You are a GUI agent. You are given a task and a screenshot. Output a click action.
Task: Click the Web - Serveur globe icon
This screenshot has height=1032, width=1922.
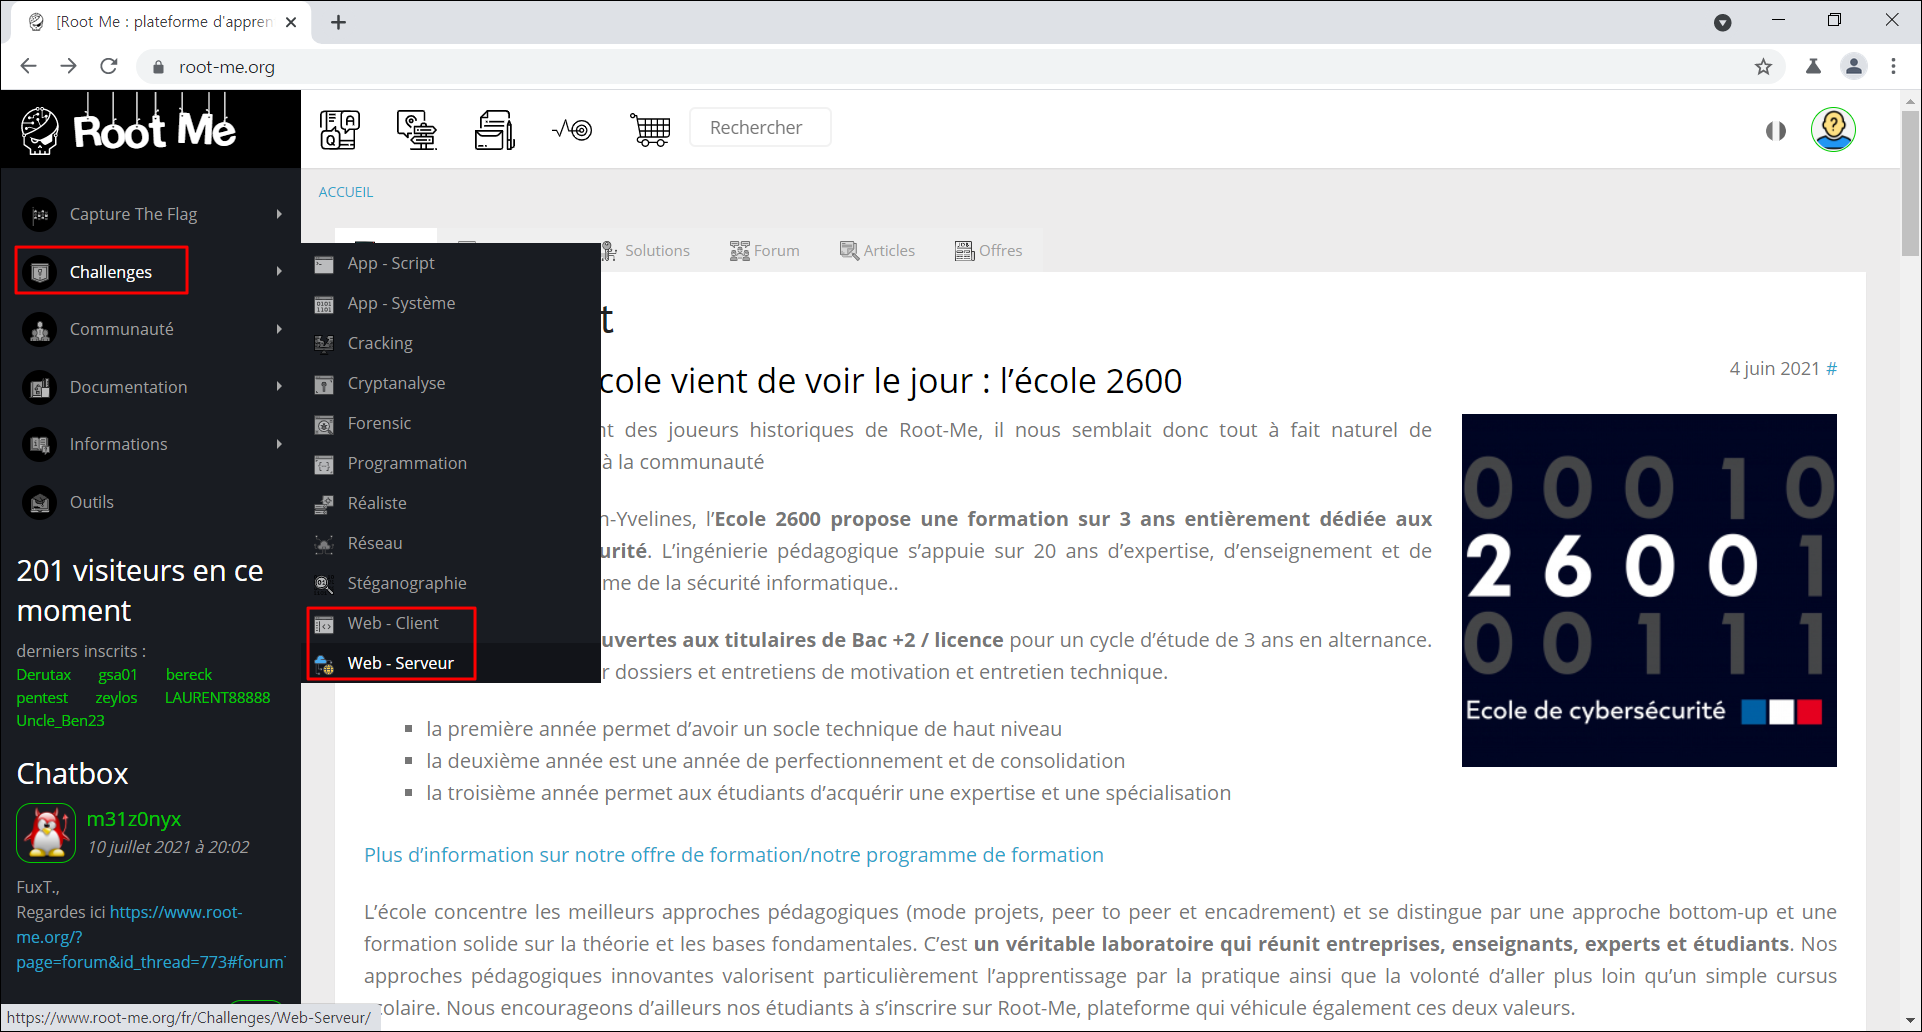(324, 664)
